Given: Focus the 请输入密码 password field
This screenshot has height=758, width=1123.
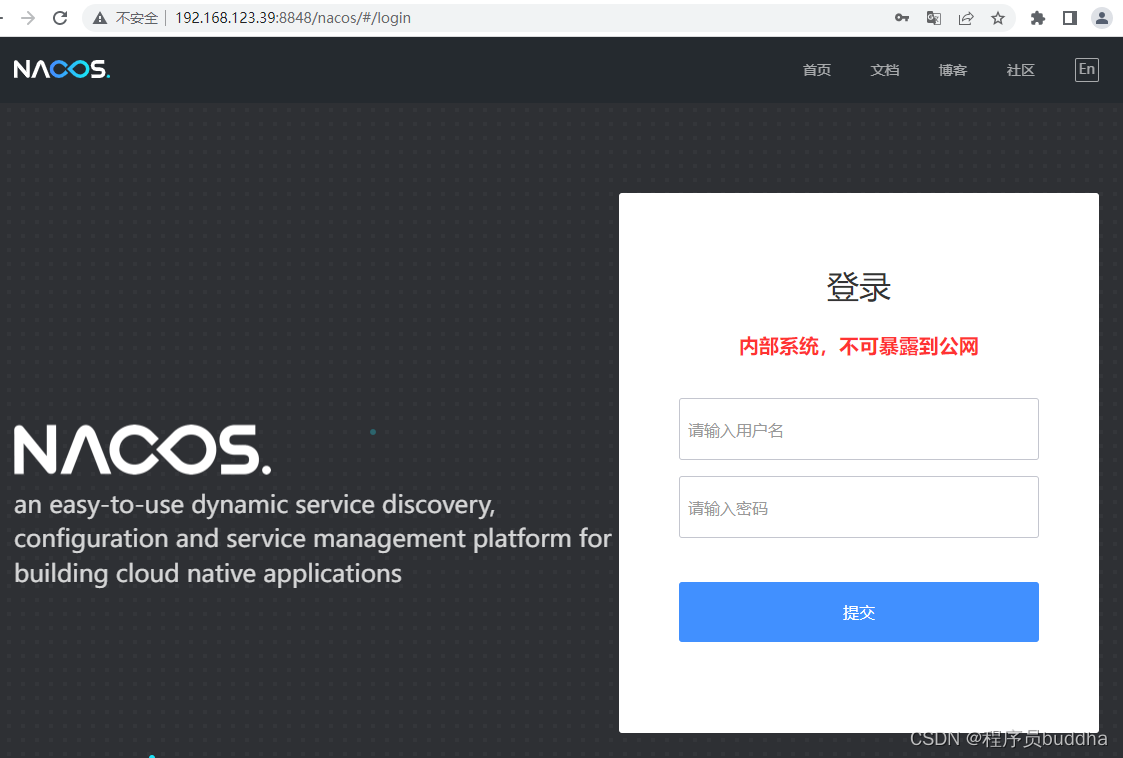Looking at the screenshot, I should click(x=859, y=507).
